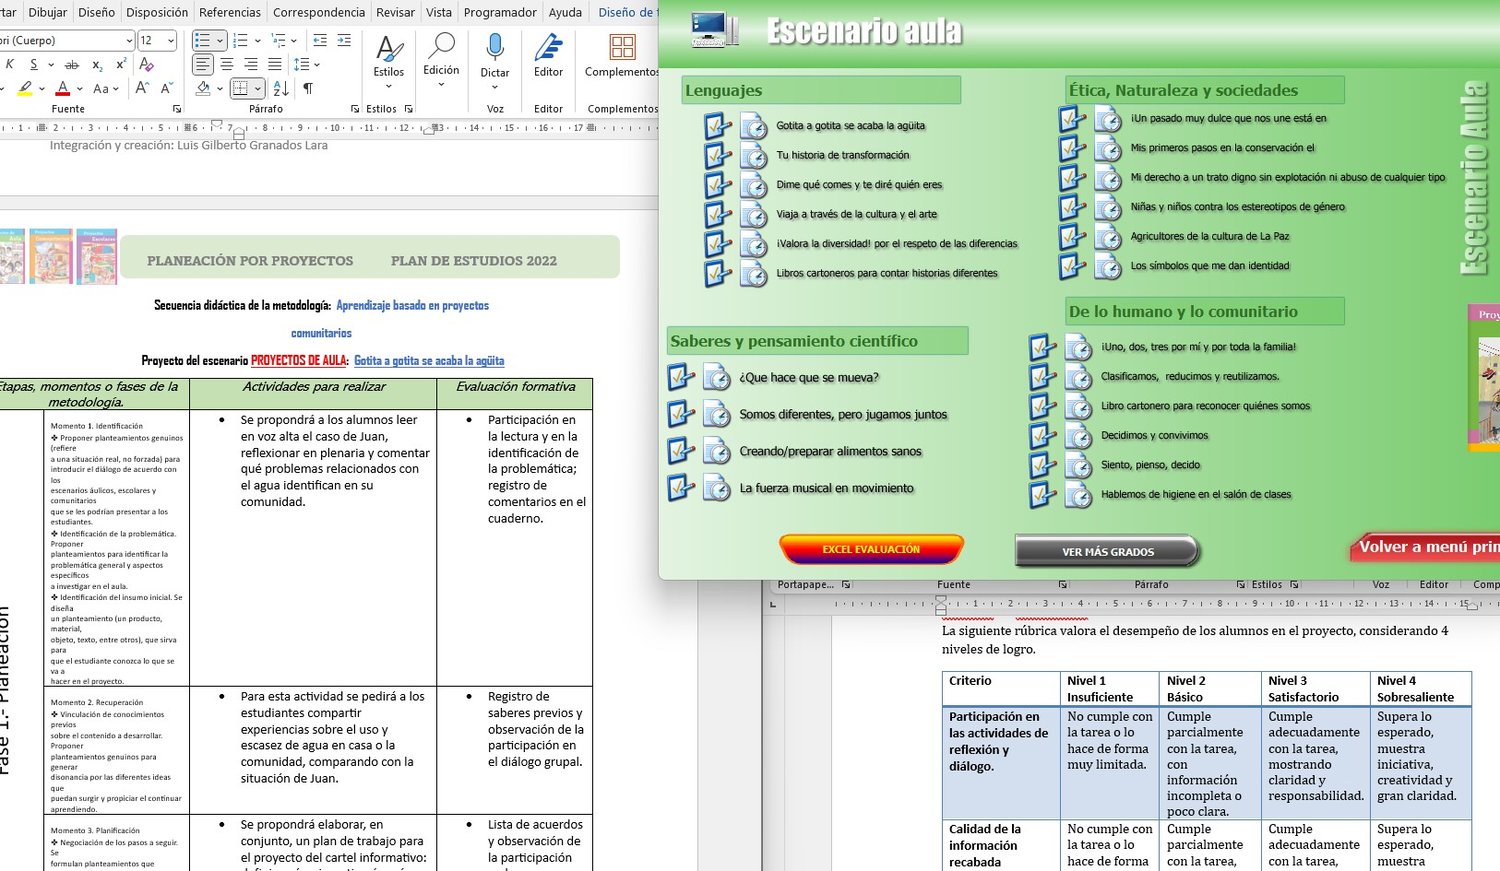Expand the line spacing dropdown

316,65
